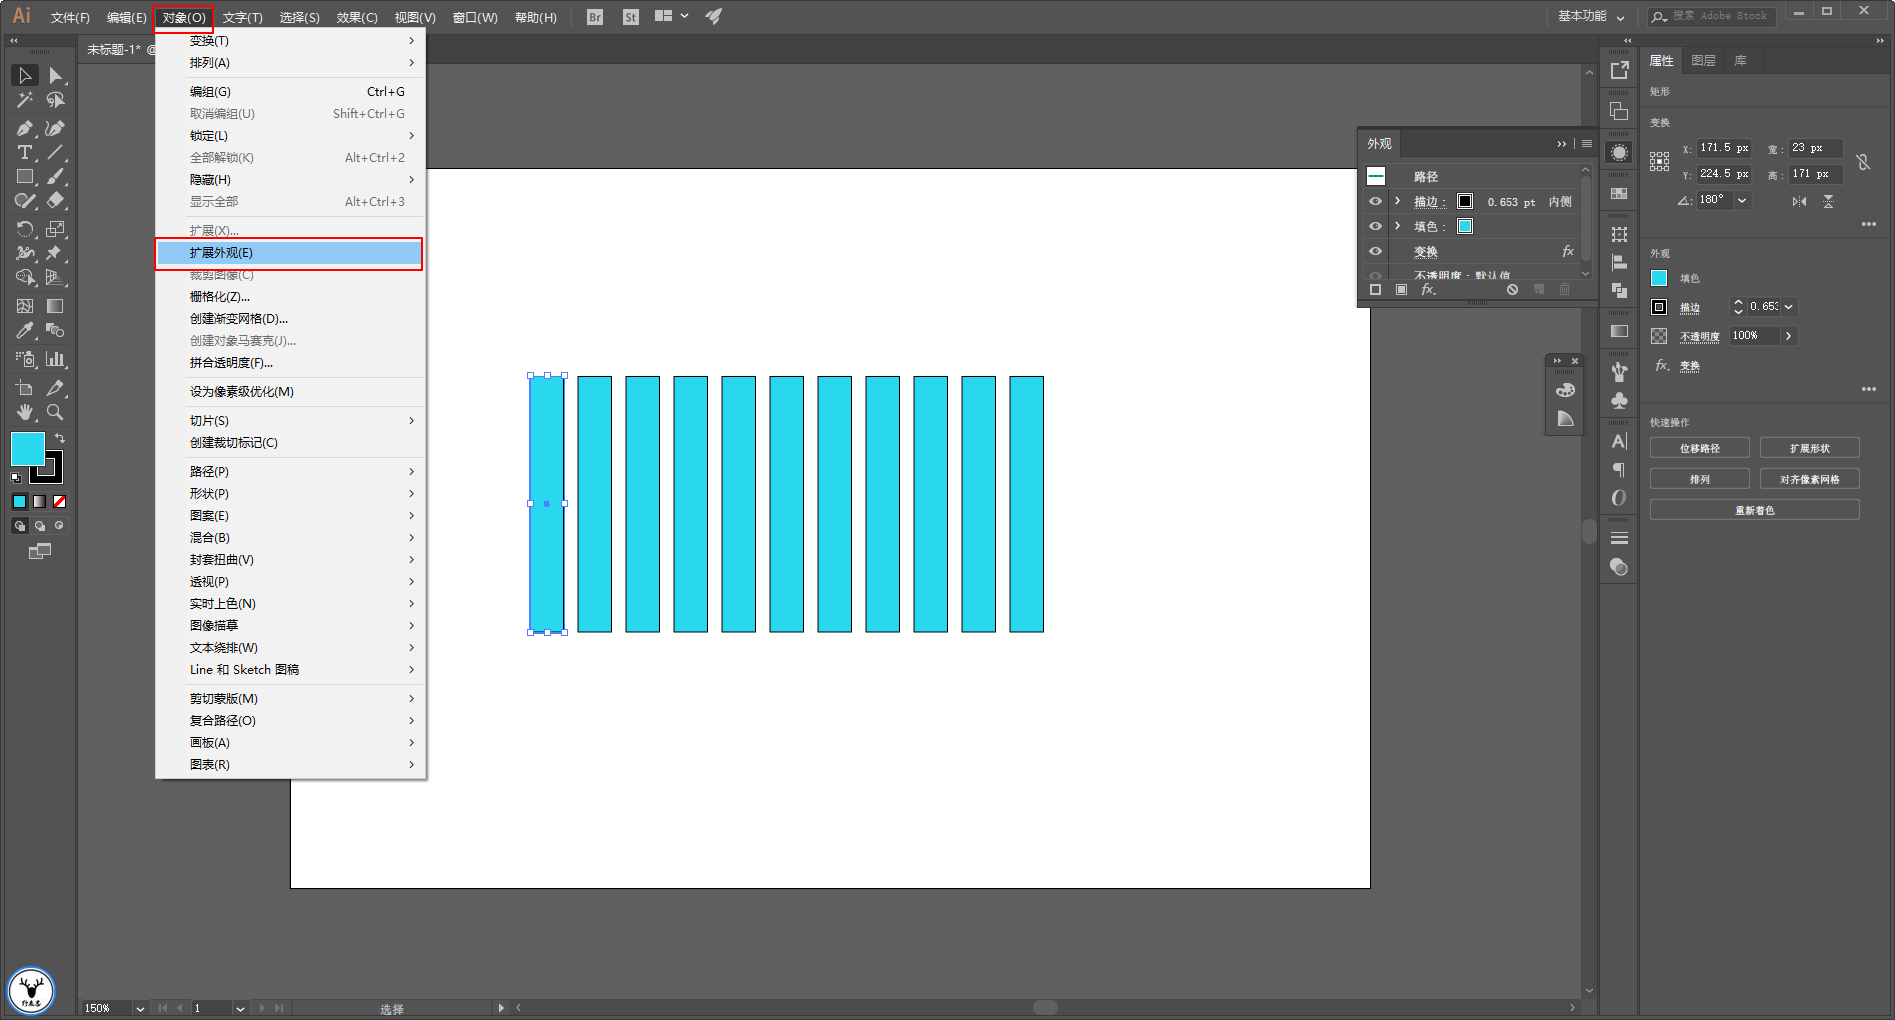
Task: Set paint mode to Gradient
Action: pos(40,501)
